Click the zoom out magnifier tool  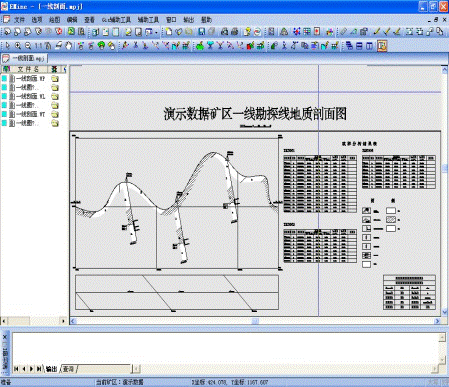pos(28,46)
